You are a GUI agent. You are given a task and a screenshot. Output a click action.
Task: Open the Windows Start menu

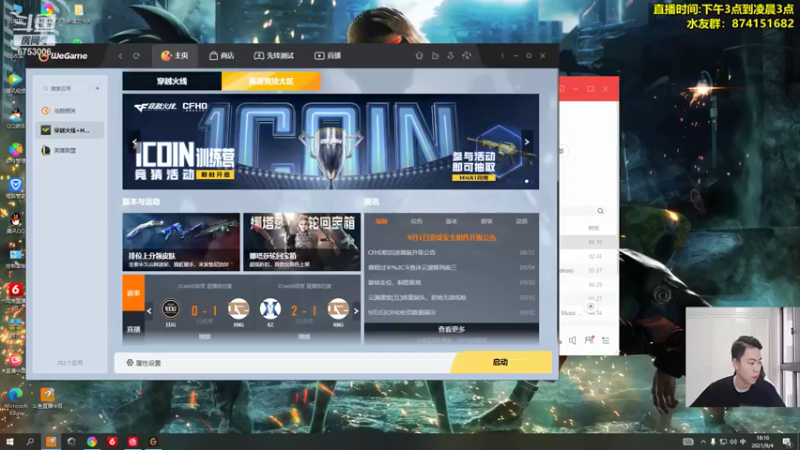point(9,442)
